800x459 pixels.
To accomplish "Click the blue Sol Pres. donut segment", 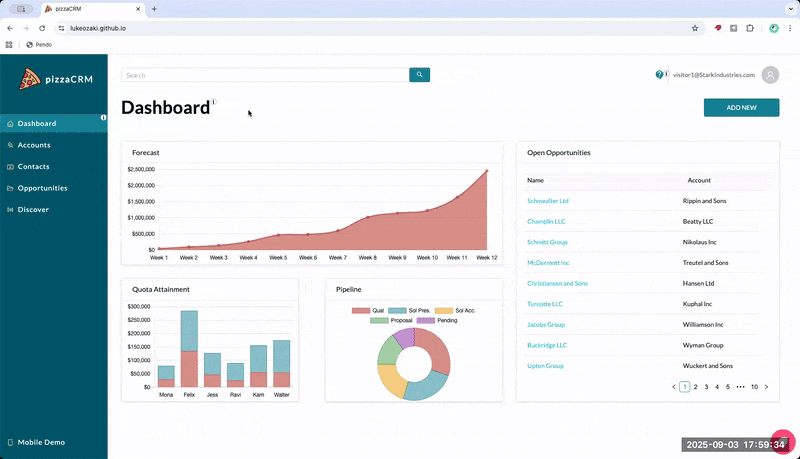I will (428, 386).
